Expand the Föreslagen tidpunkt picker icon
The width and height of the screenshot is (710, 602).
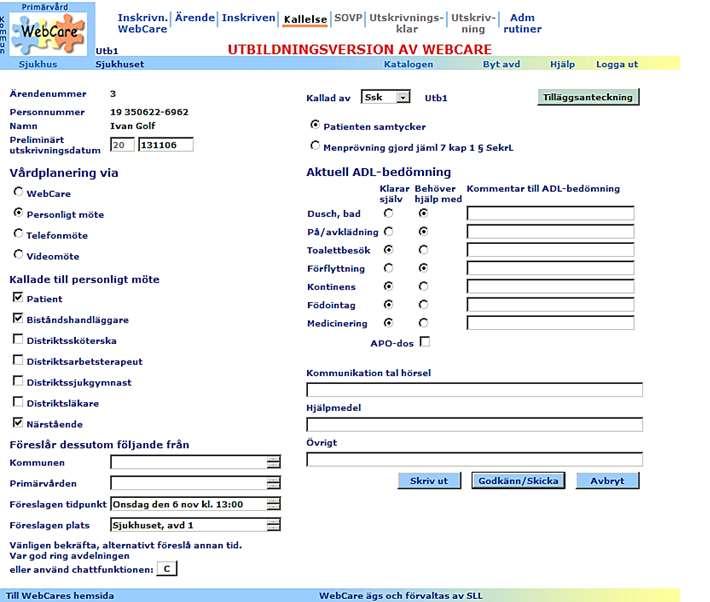coord(273,504)
